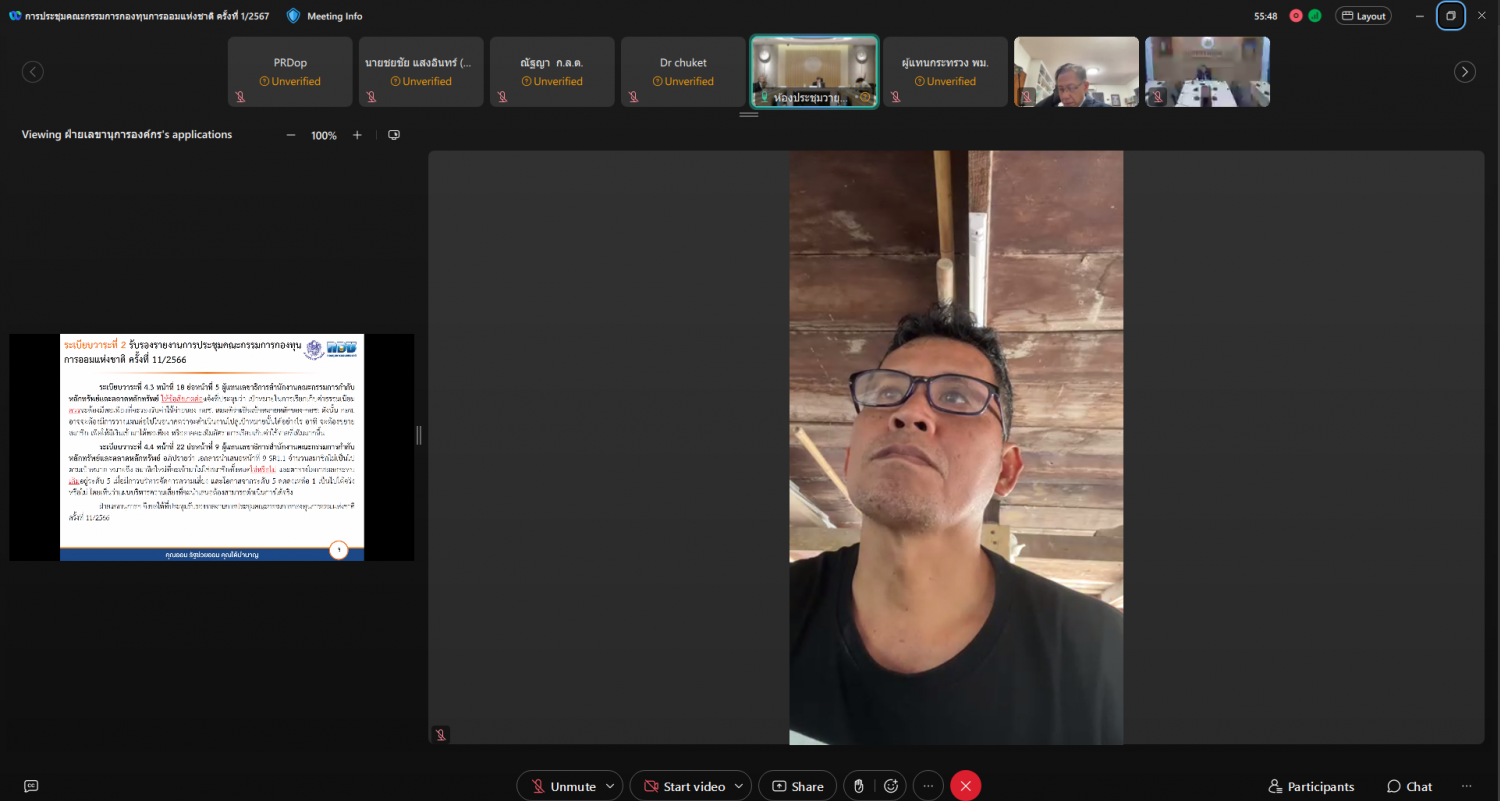Image resolution: width=1500 pixels, height=801 pixels.
Task: Click the panel divider handle beside slide
Action: tap(419, 435)
